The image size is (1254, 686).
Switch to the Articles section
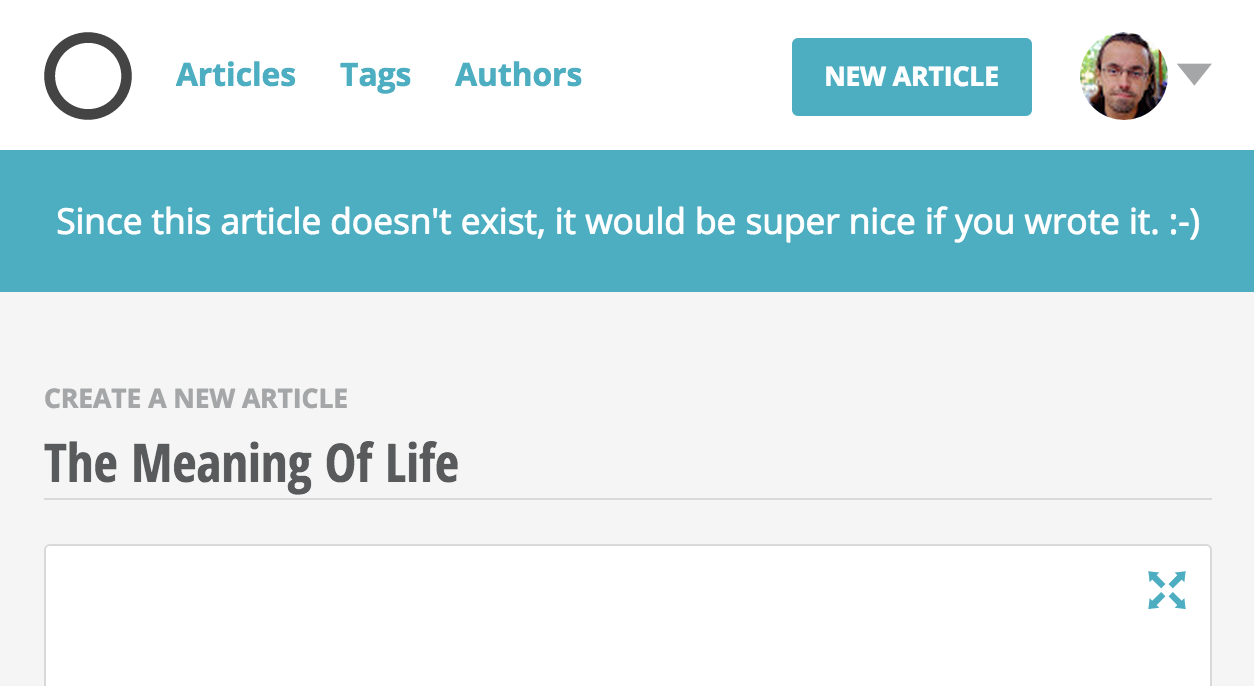pyautogui.click(x=236, y=74)
